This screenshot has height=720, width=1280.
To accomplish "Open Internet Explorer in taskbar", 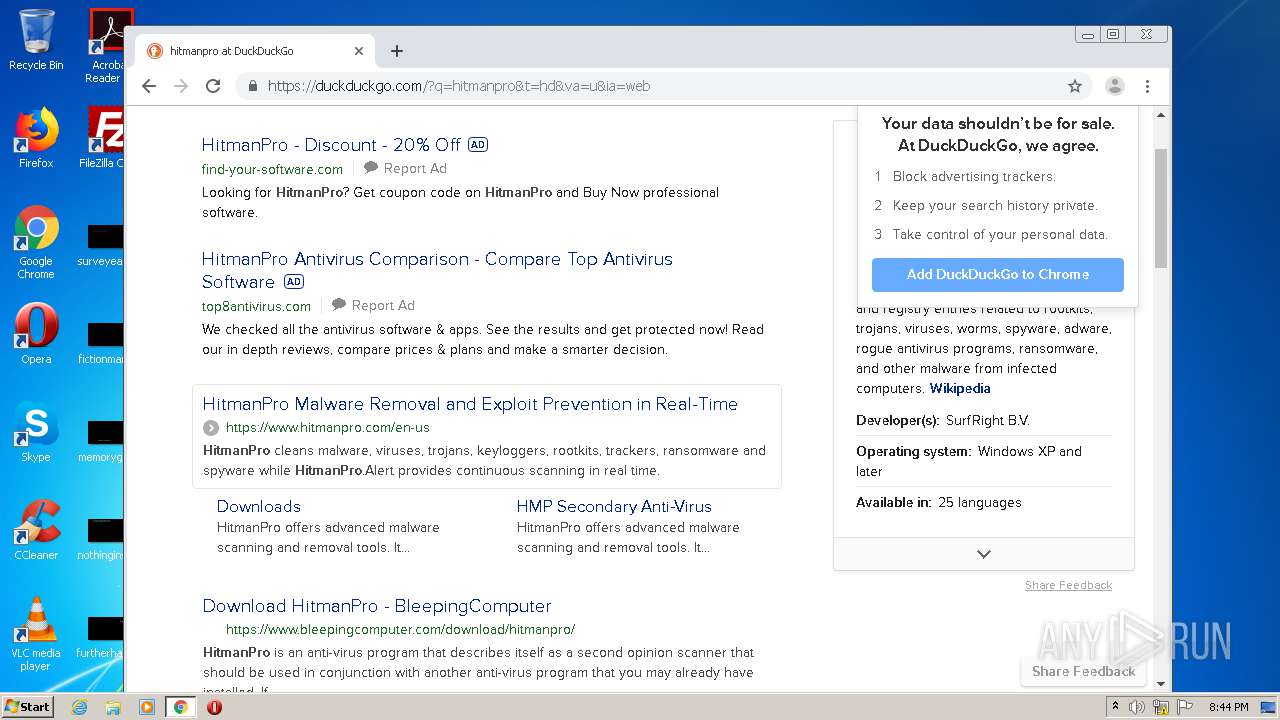I will [x=79, y=707].
